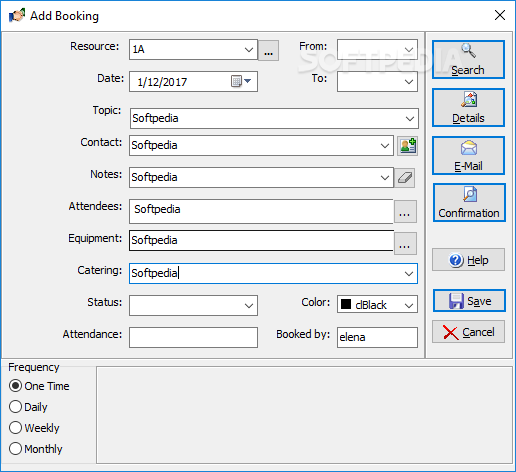Click the Add Booking title bar app icon
The image size is (516, 472).
17,15
